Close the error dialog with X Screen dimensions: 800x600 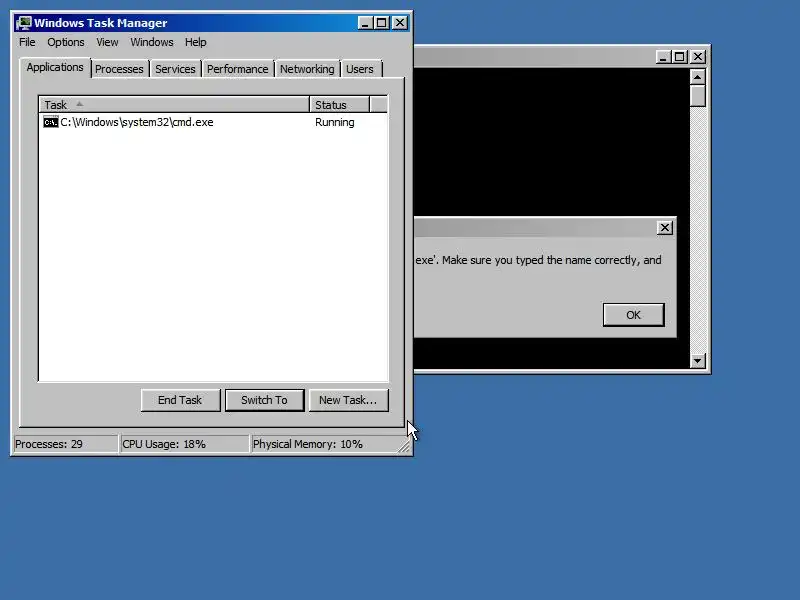665,228
